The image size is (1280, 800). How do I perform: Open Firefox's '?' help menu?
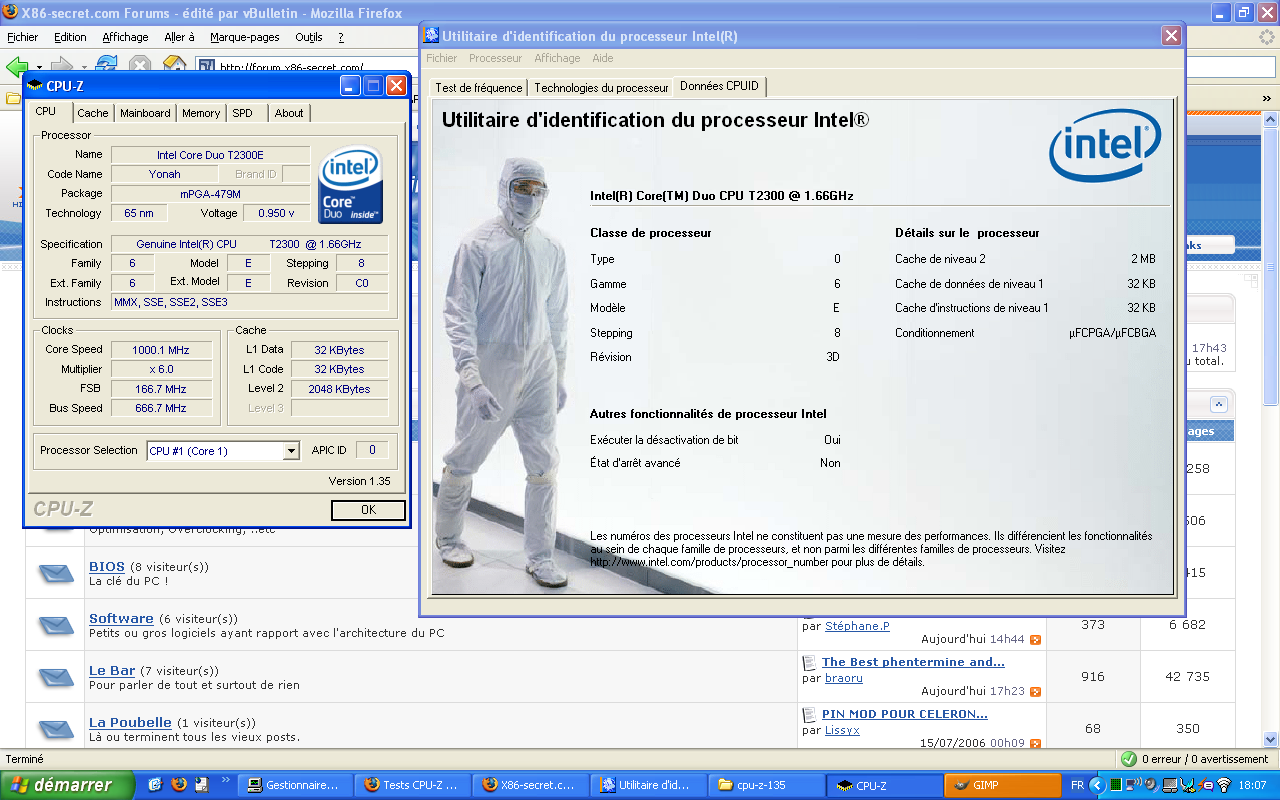click(341, 37)
